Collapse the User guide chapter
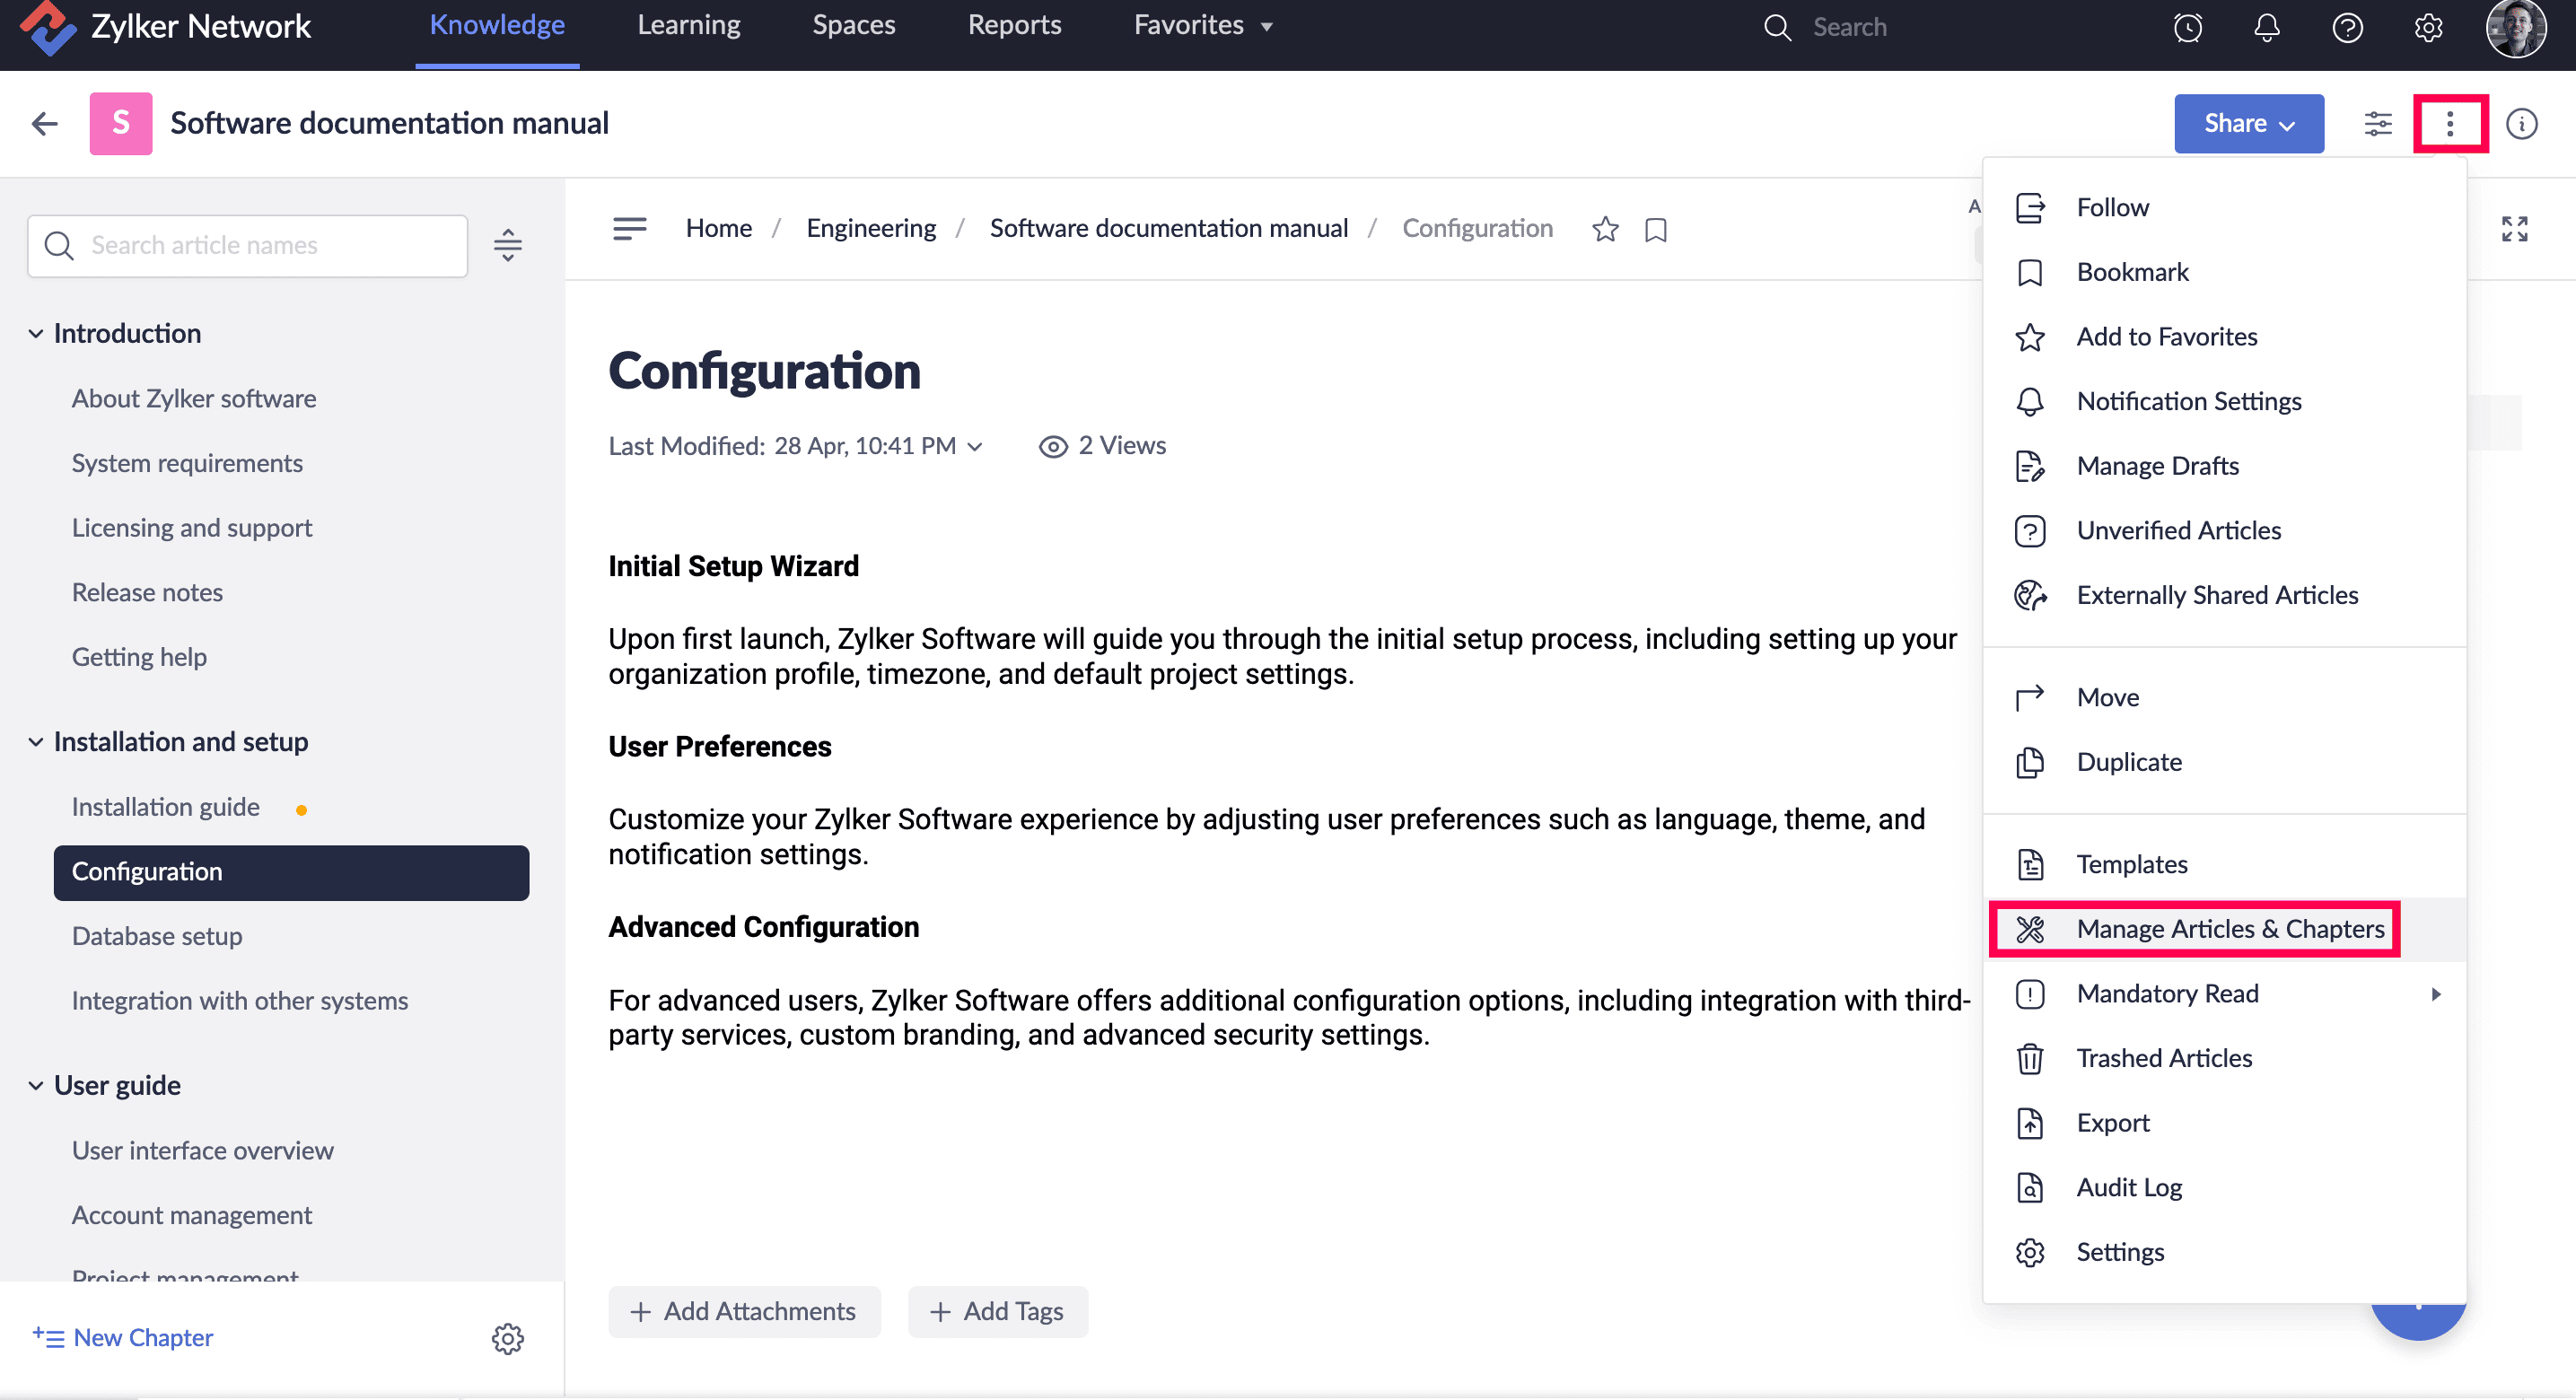 (36, 1086)
